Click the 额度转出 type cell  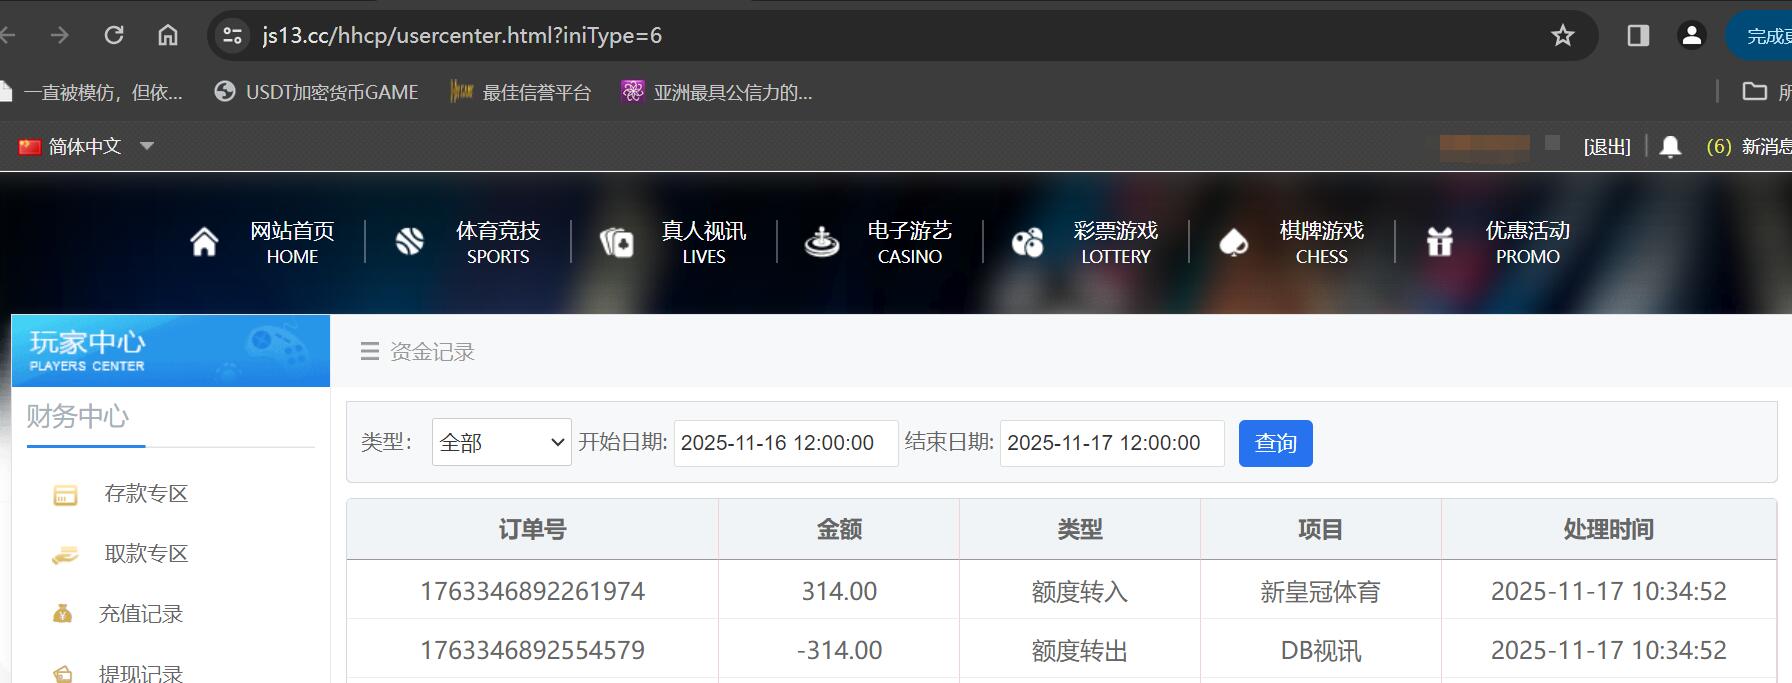point(1080,651)
